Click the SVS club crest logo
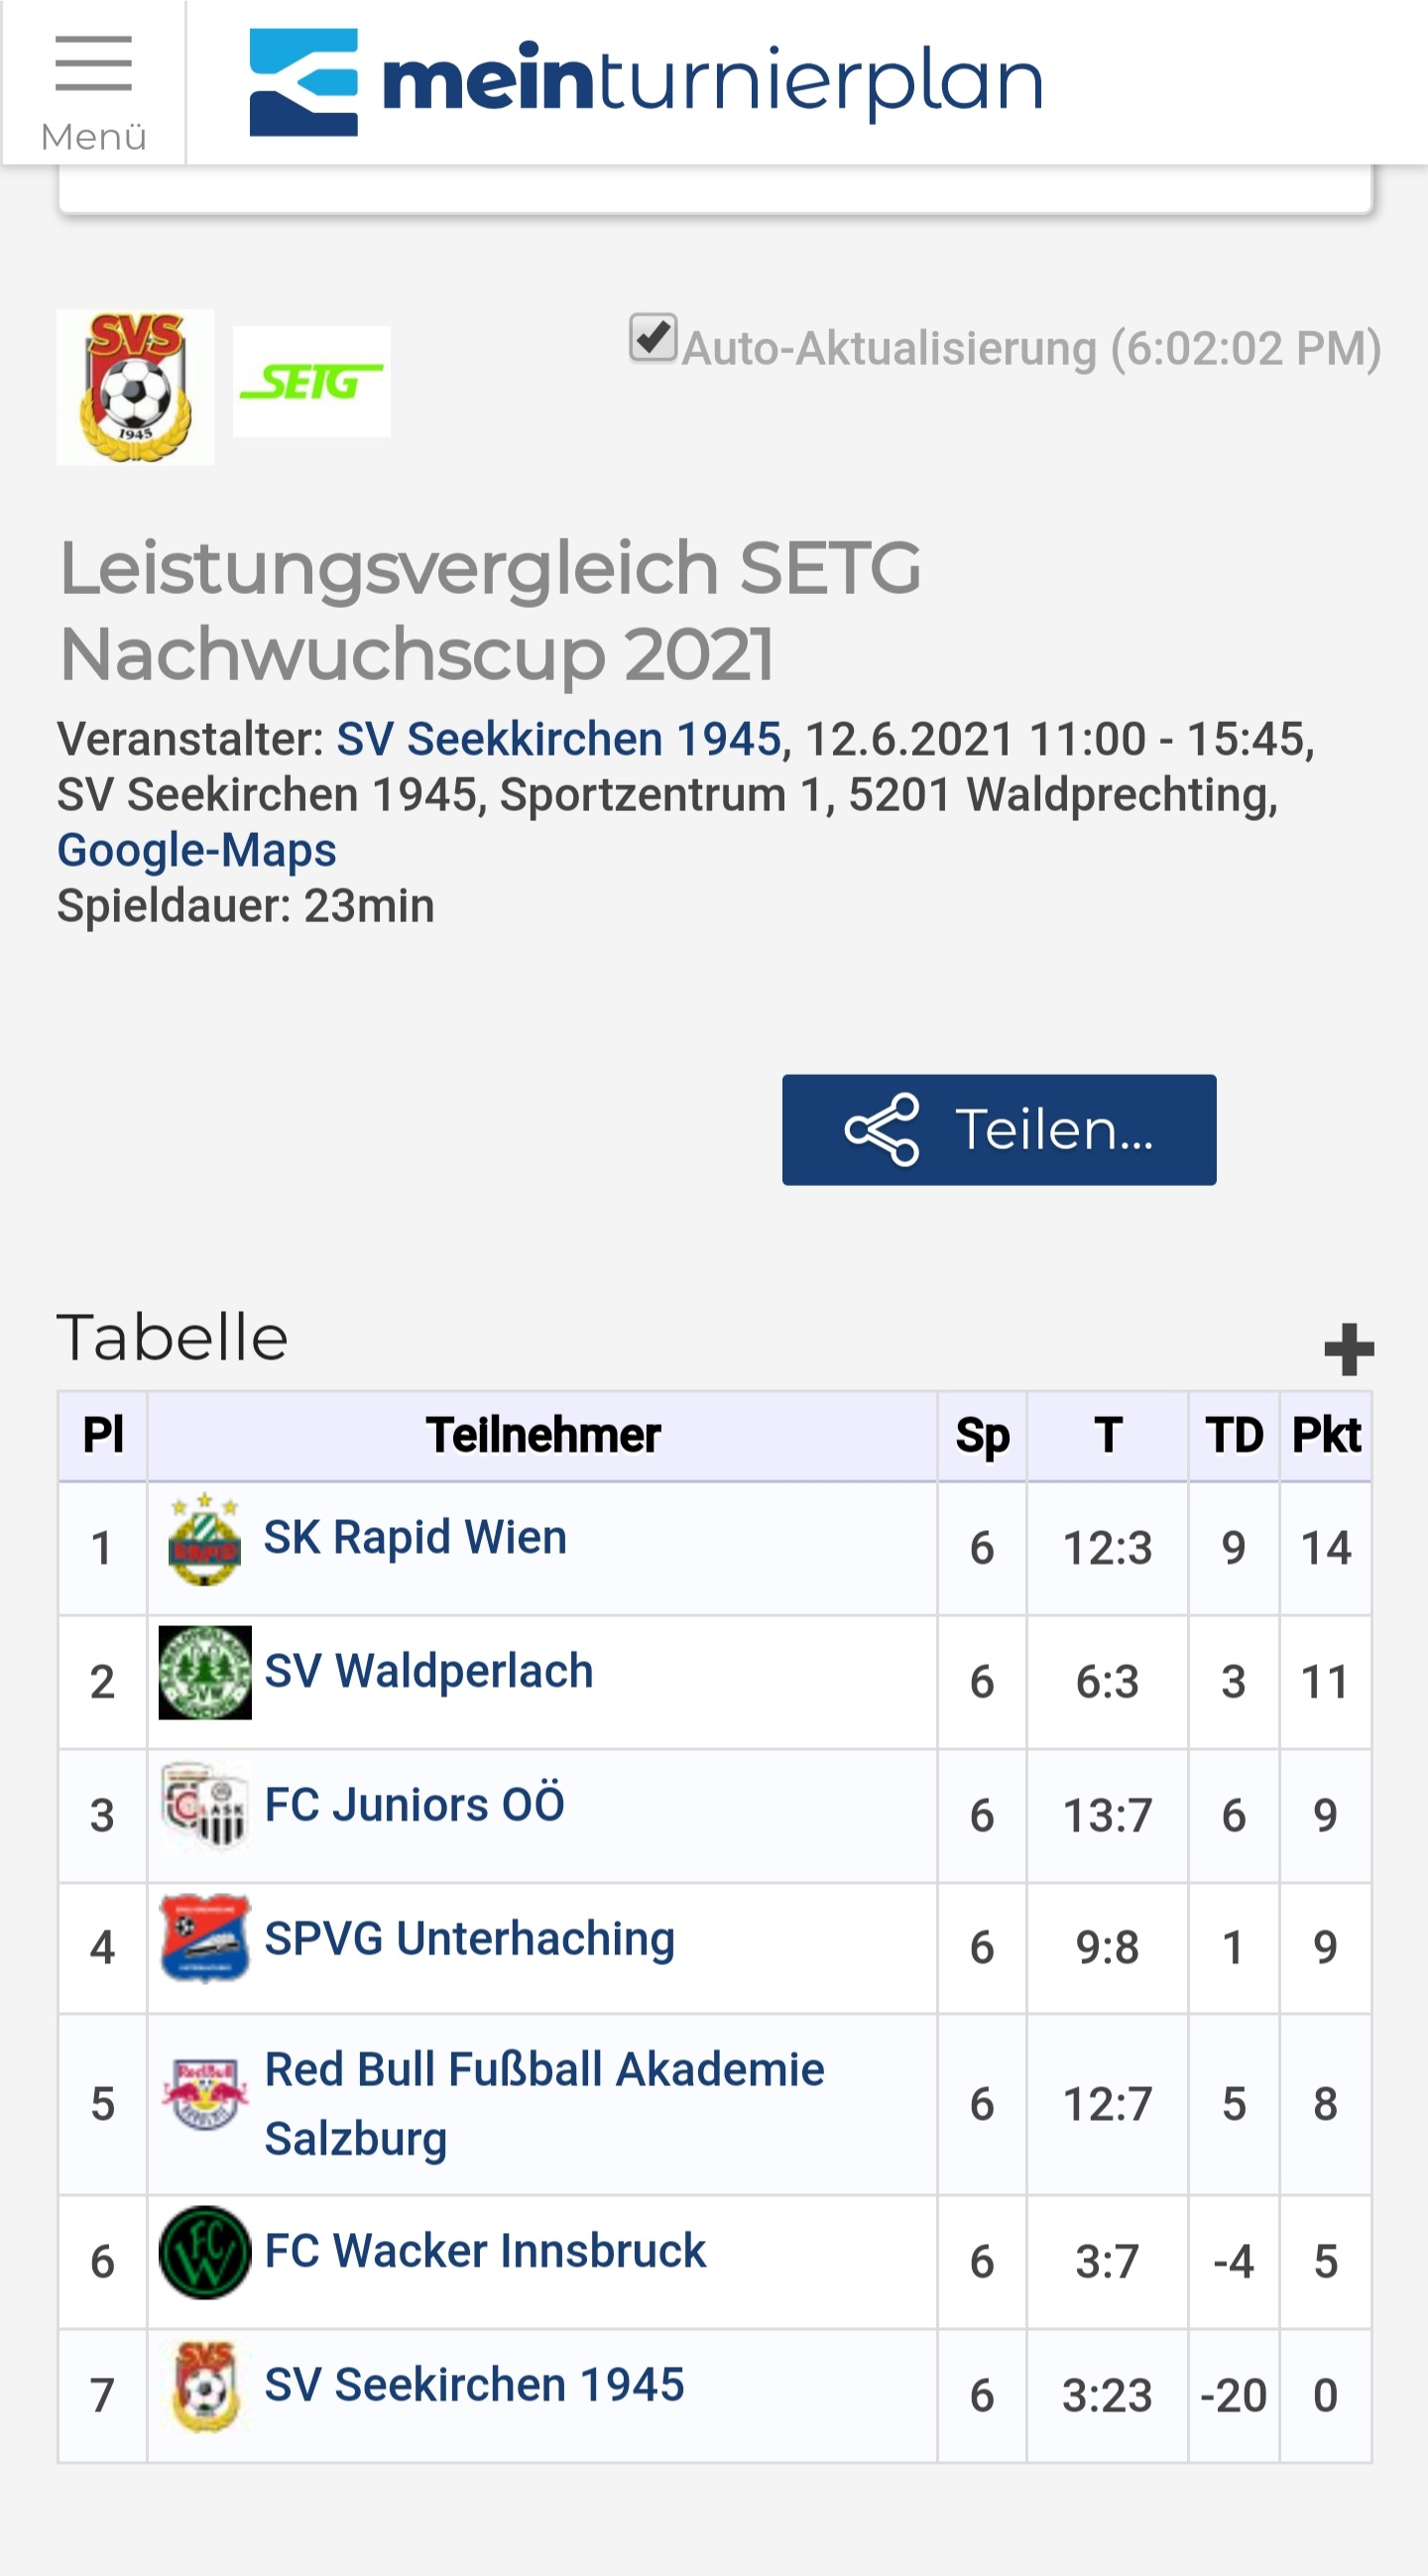This screenshot has height=2576, width=1428. tap(135, 387)
